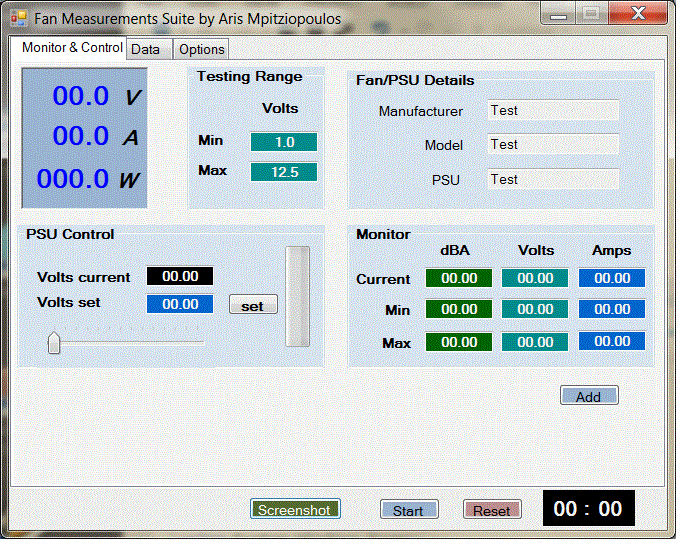The width and height of the screenshot is (676, 539).
Task: Open the Options tab
Action: pyautogui.click(x=201, y=50)
